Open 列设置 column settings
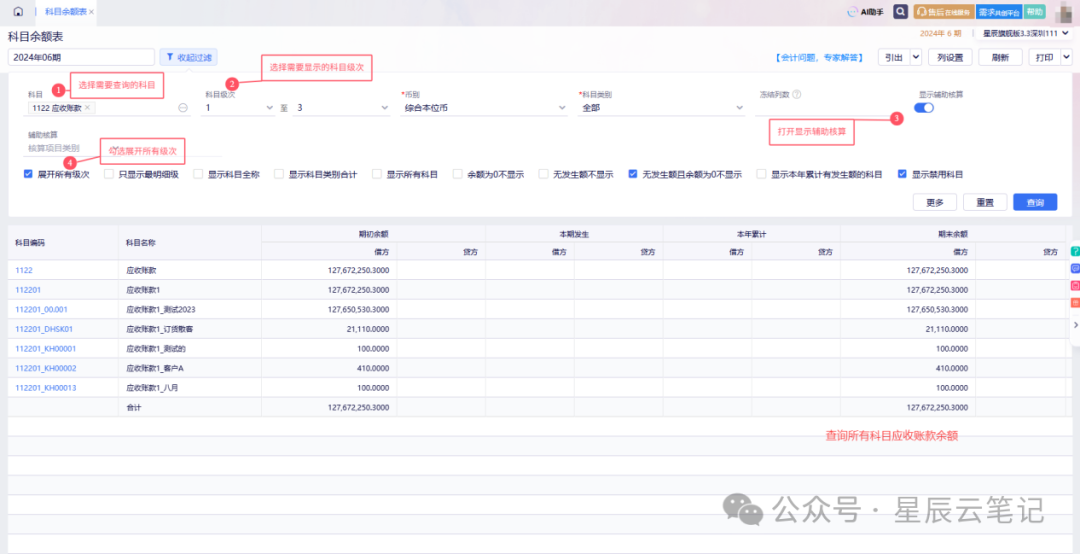This screenshot has width=1080, height=554. (950, 58)
